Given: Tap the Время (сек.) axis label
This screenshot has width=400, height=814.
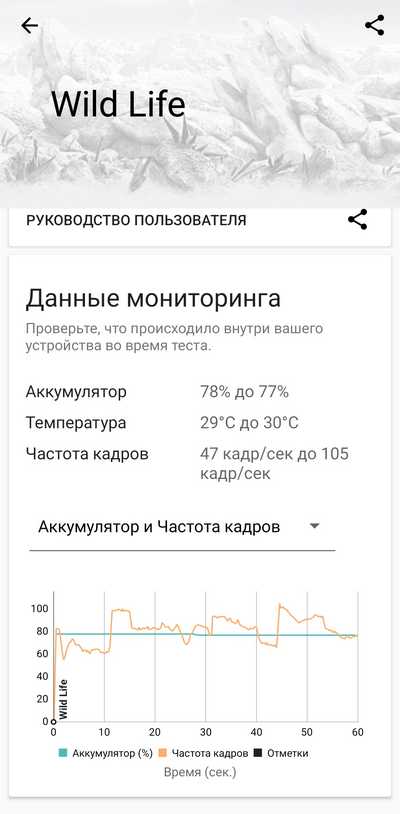Looking at the screenshot, I should click(x=200, y=772).
